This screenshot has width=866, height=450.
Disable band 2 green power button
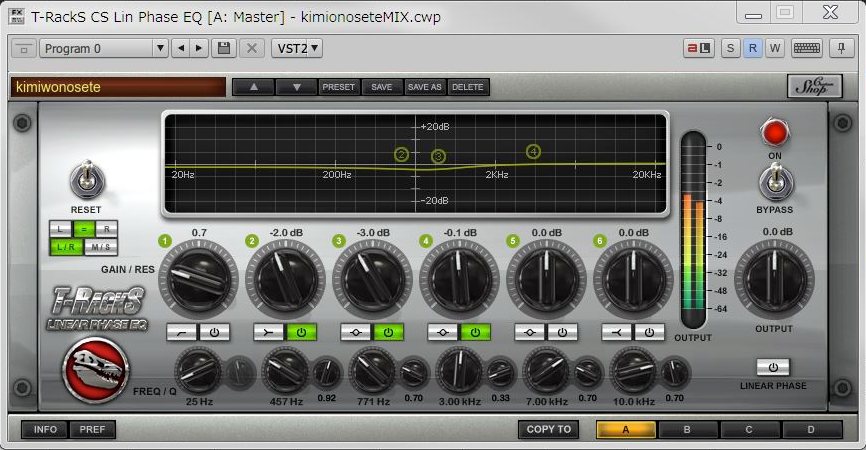click(301, 332)
